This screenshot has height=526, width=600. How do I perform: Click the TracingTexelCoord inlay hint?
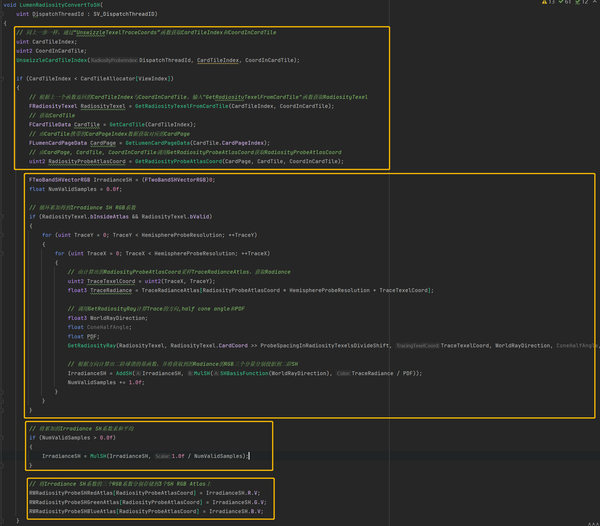click(x=418, y=345)
